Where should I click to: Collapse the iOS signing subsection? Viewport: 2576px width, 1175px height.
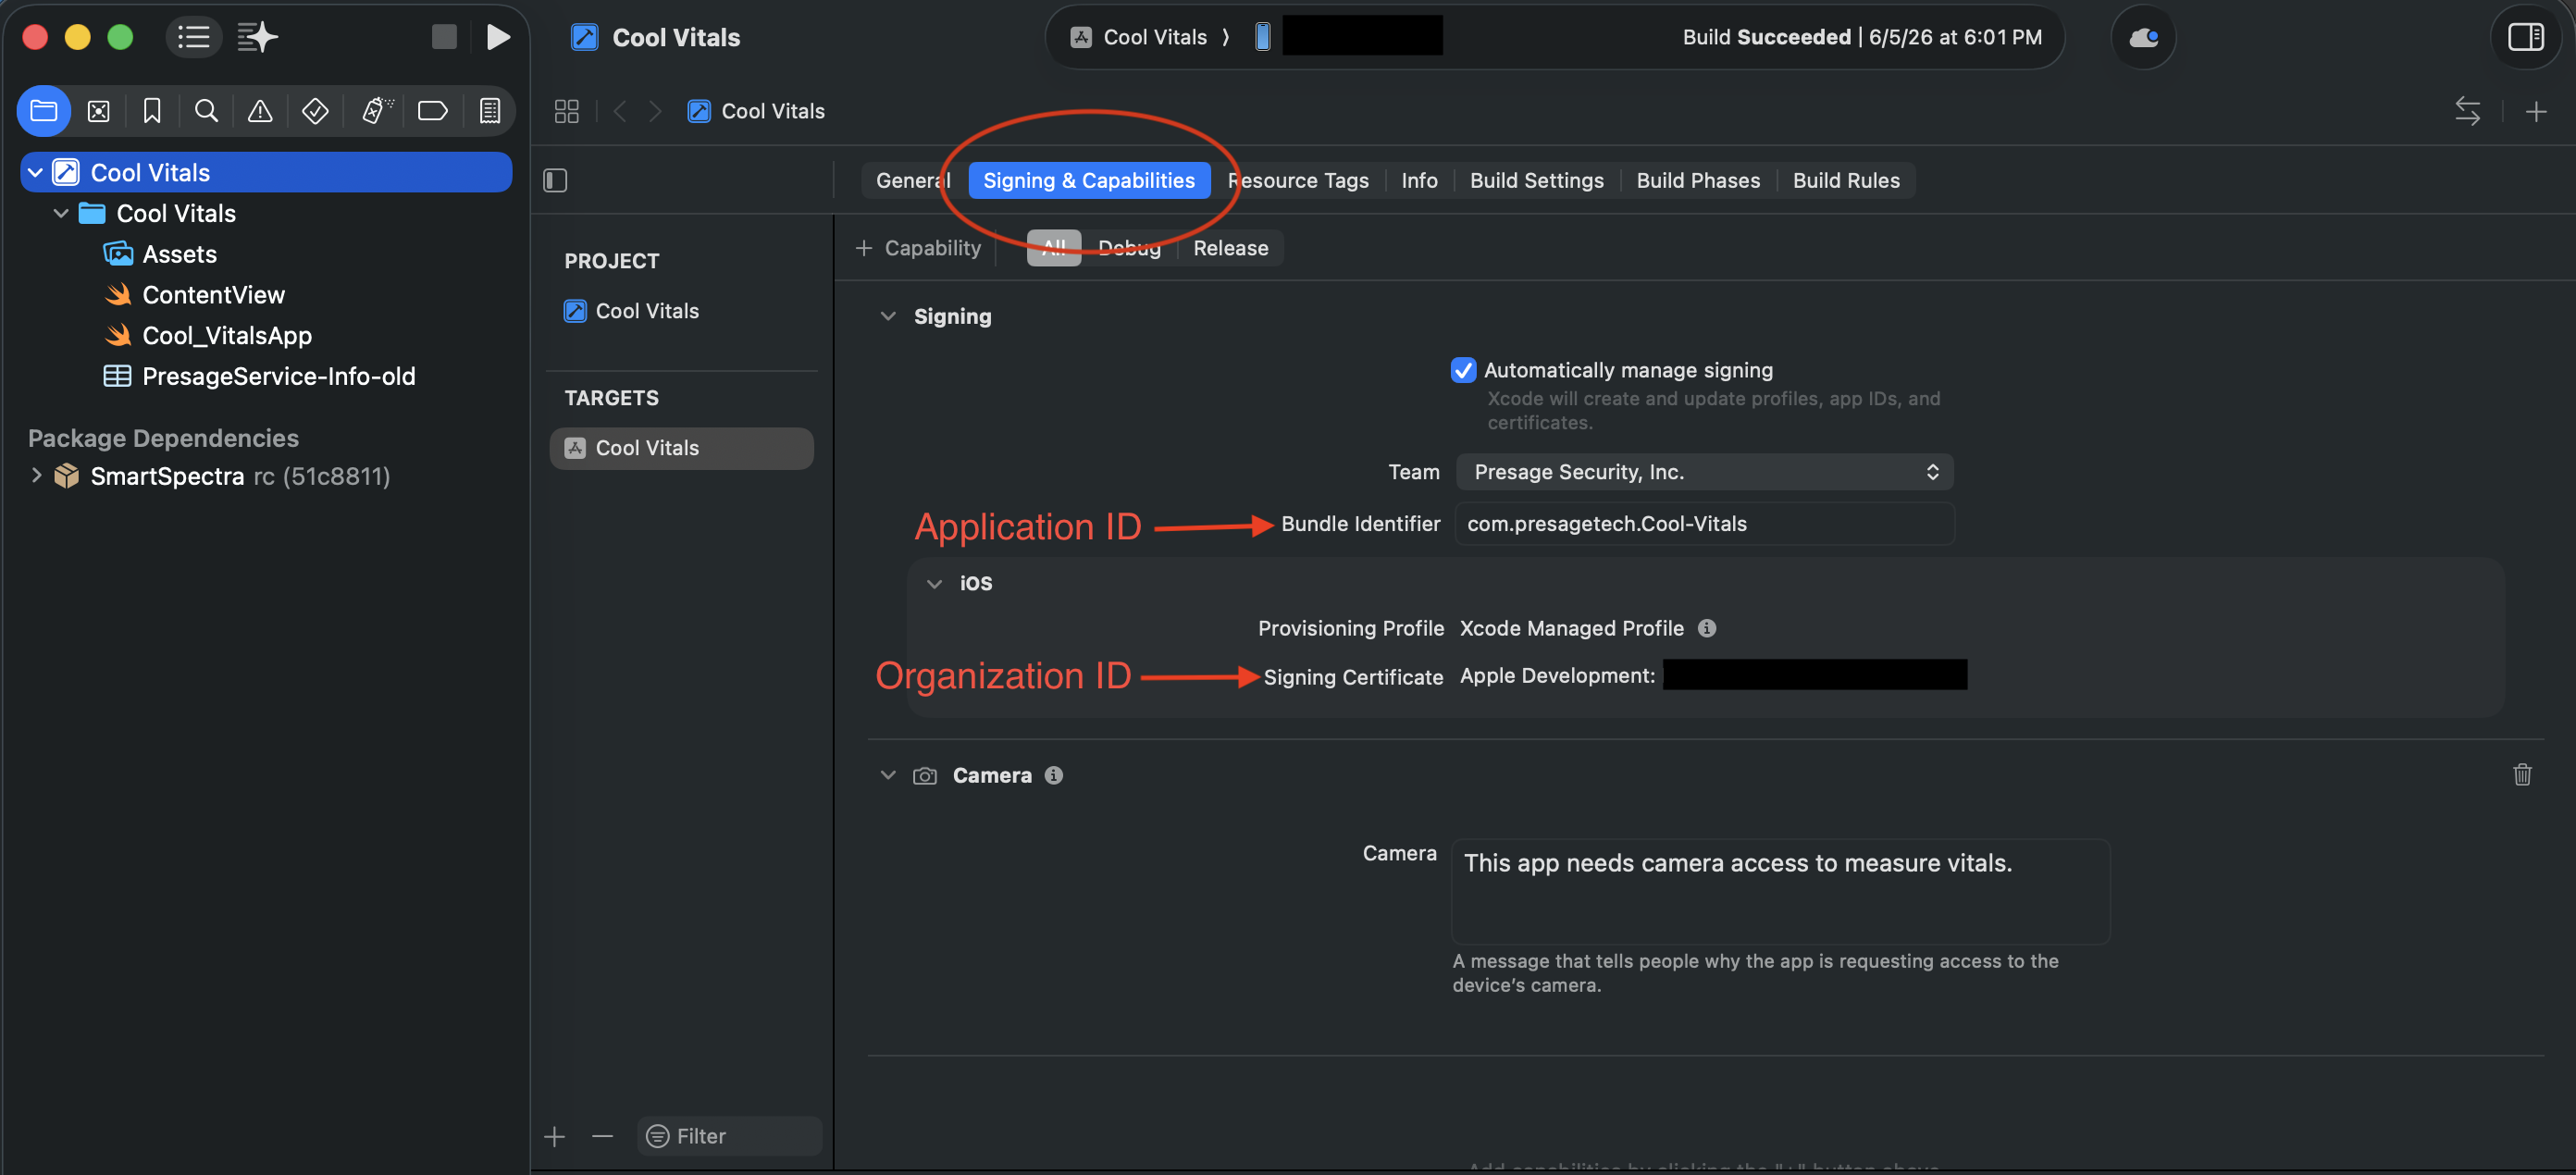point(934,583)
